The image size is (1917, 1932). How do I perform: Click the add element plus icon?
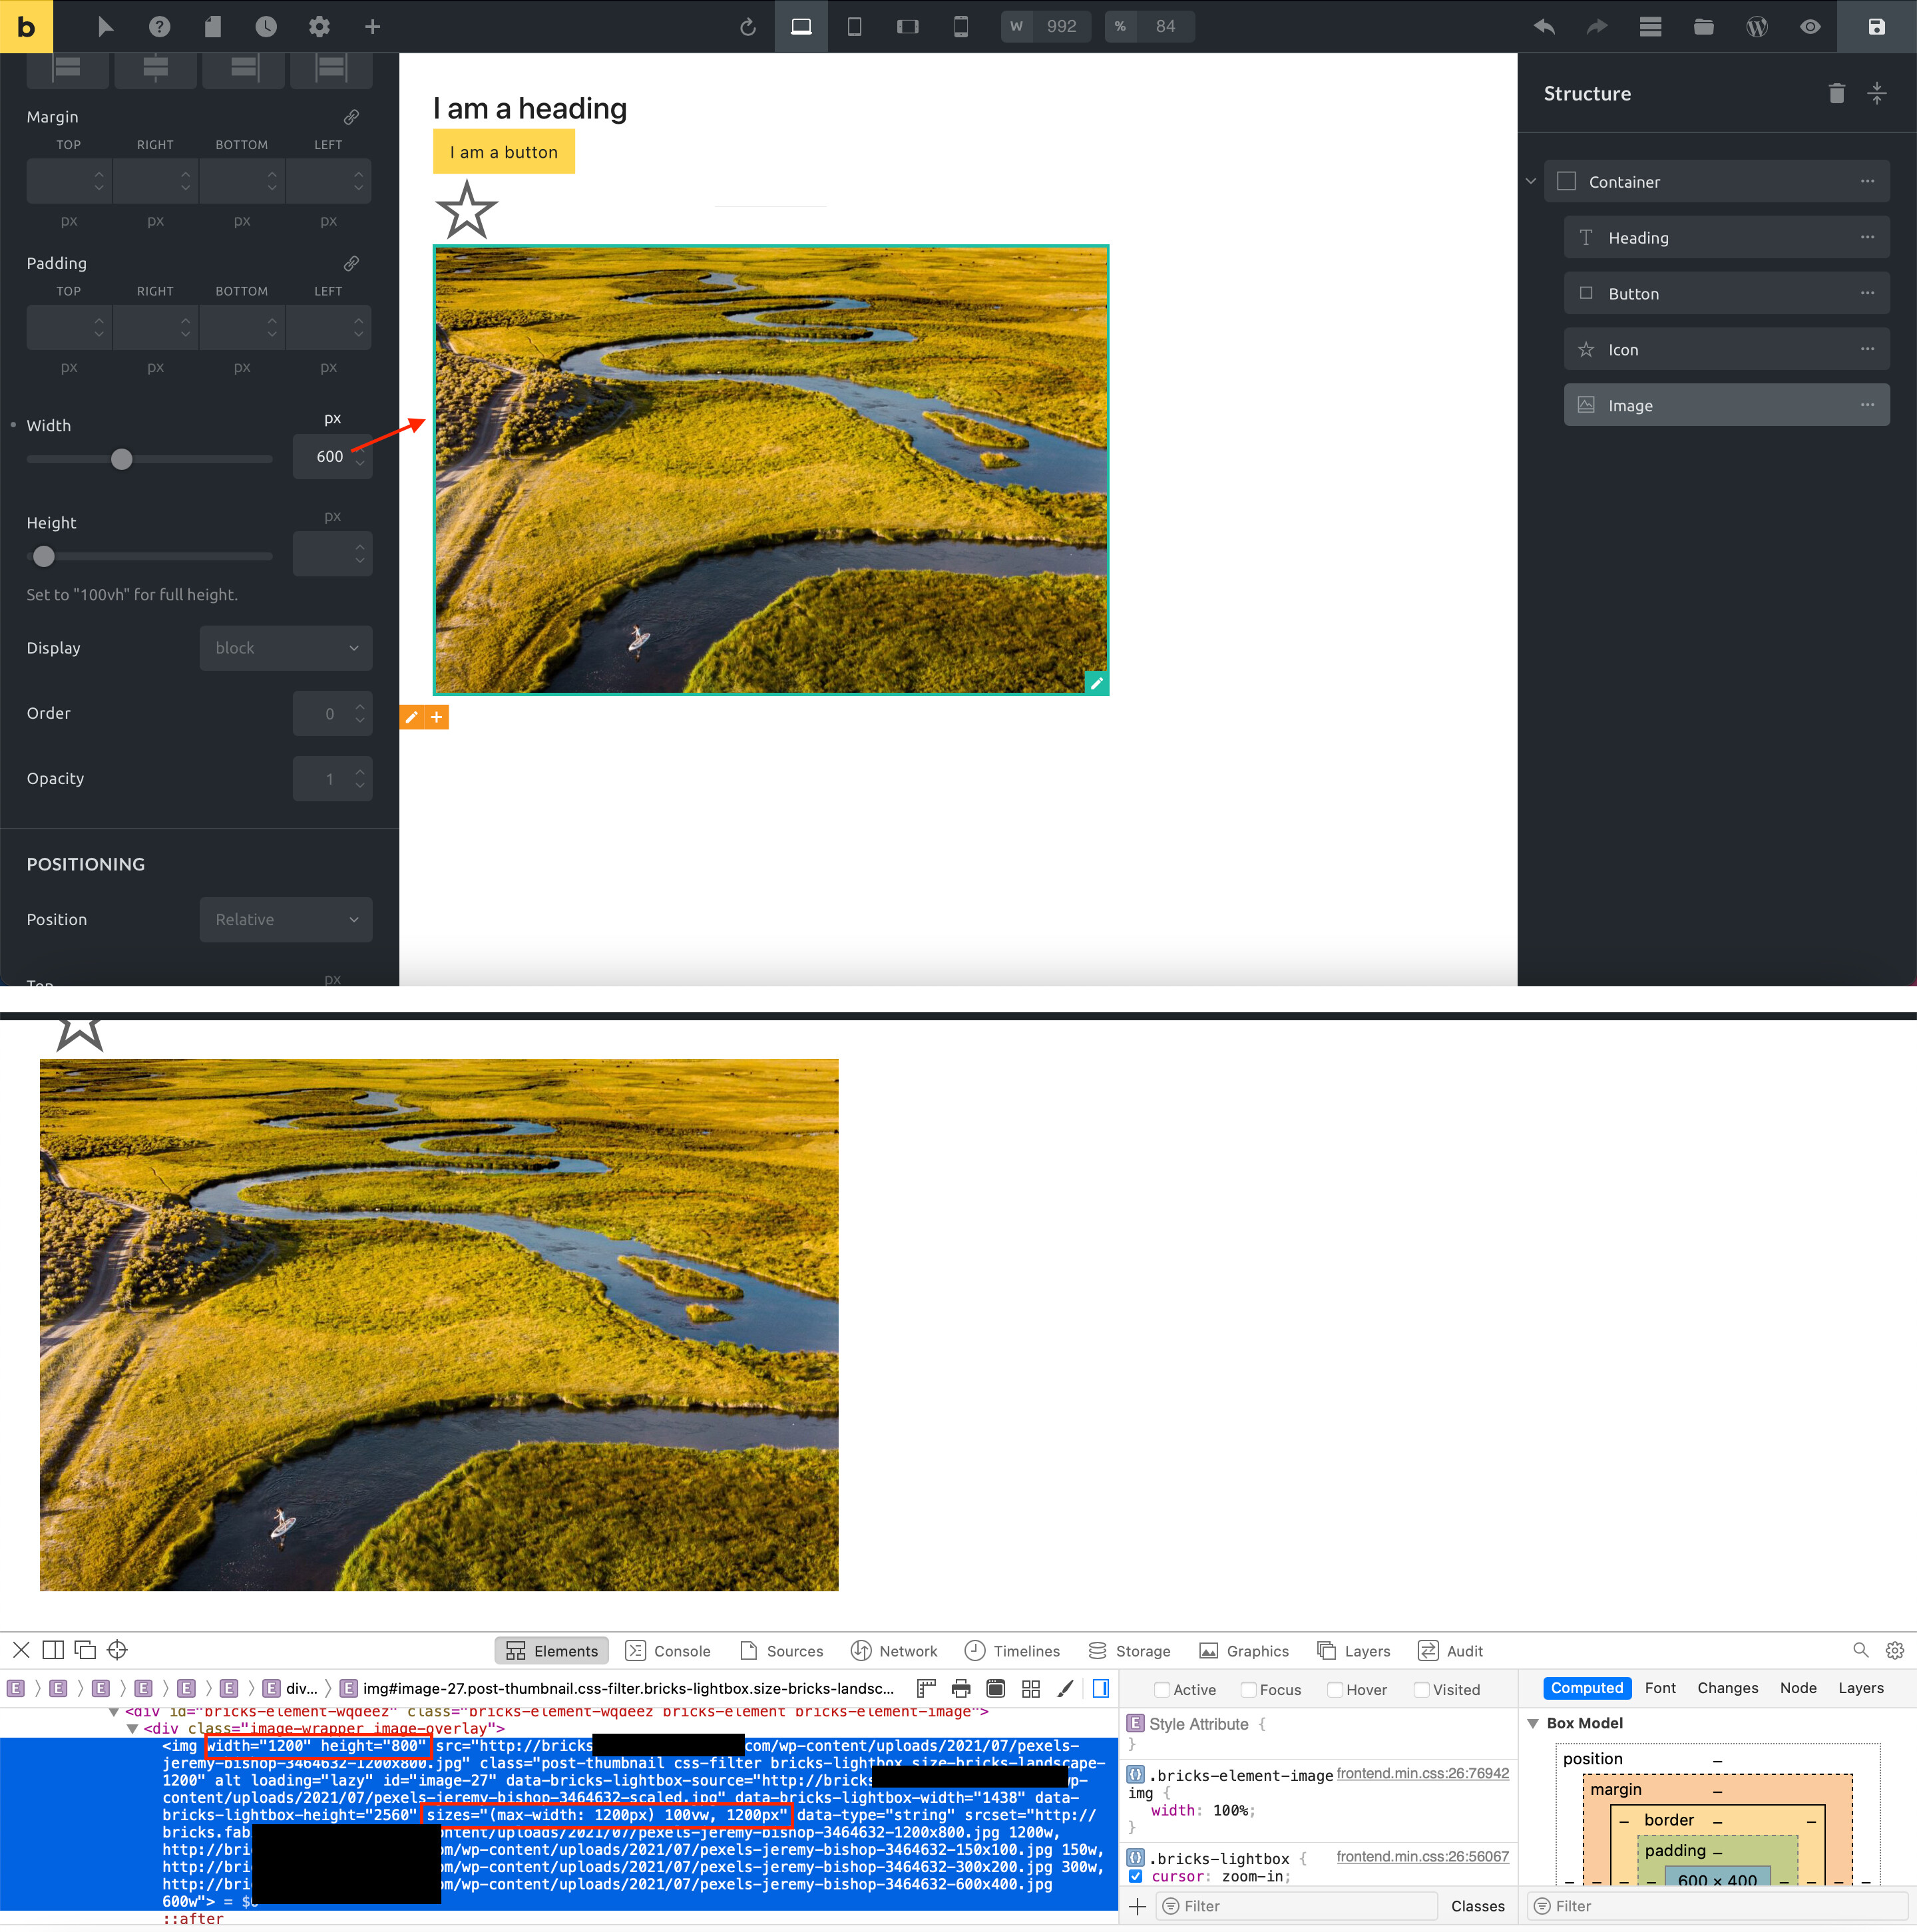tap(372, 27)
